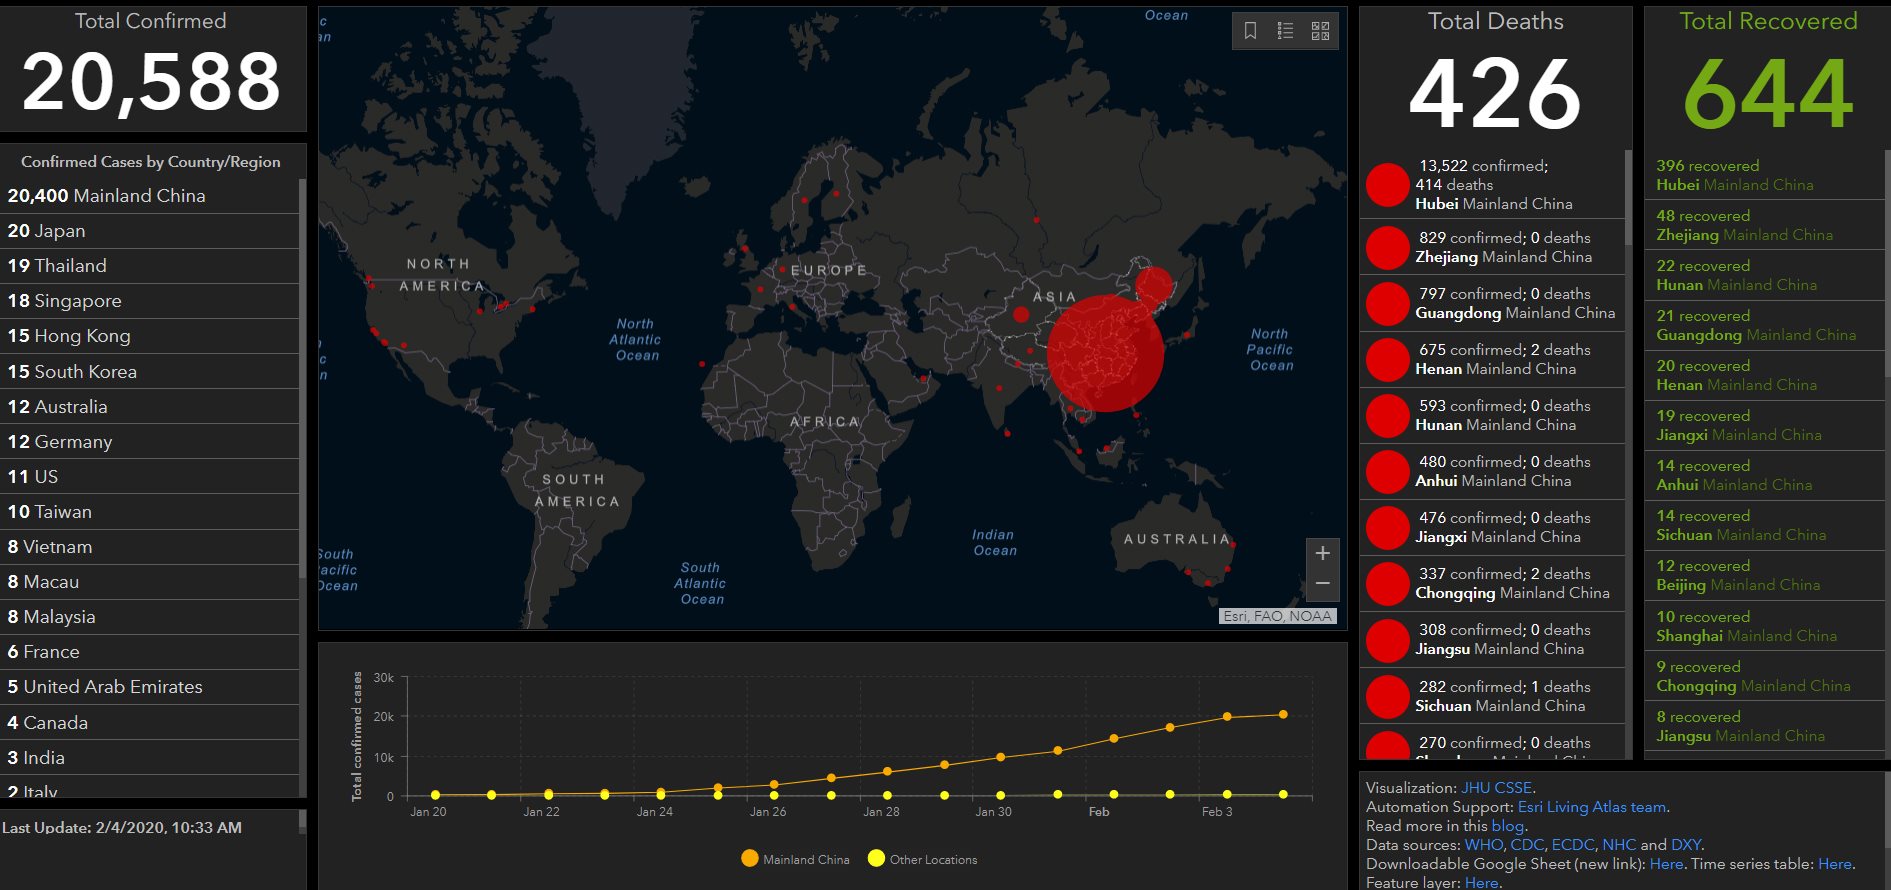Show the map legend icon

1285,31
